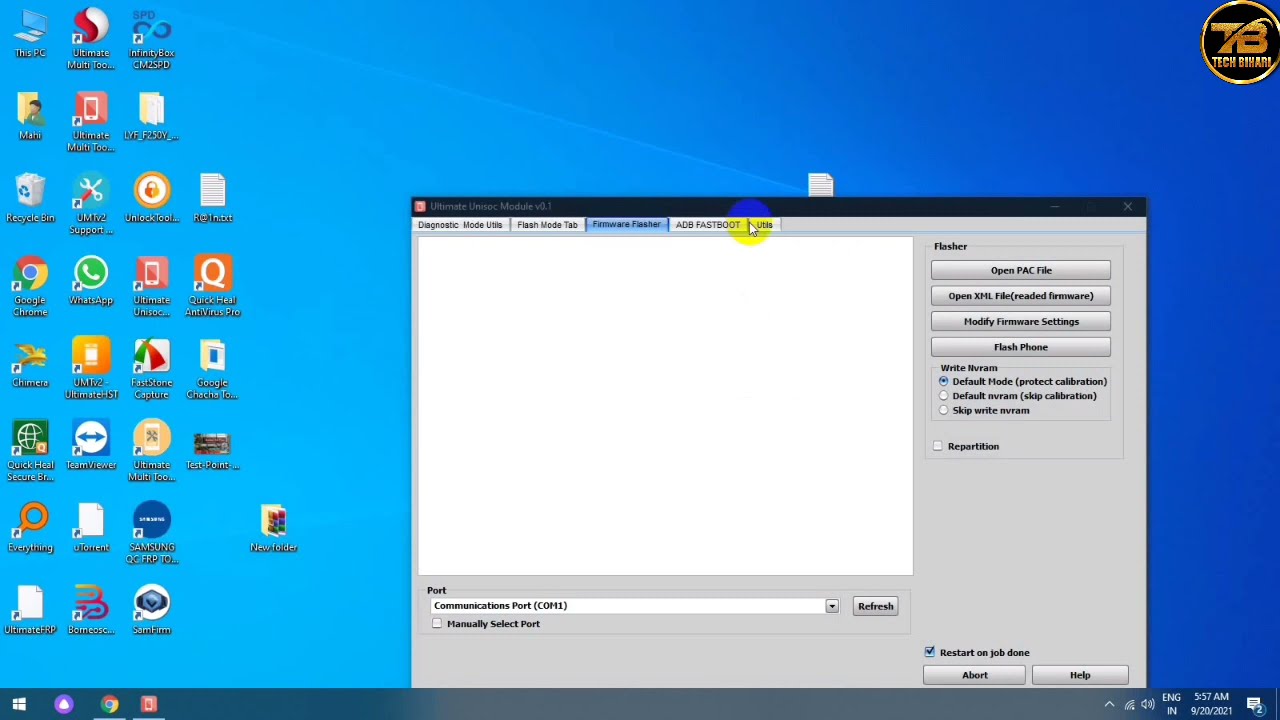Screen dimensions: 1280x720
Task: Open the Utils tab
Action: (764, 225)
